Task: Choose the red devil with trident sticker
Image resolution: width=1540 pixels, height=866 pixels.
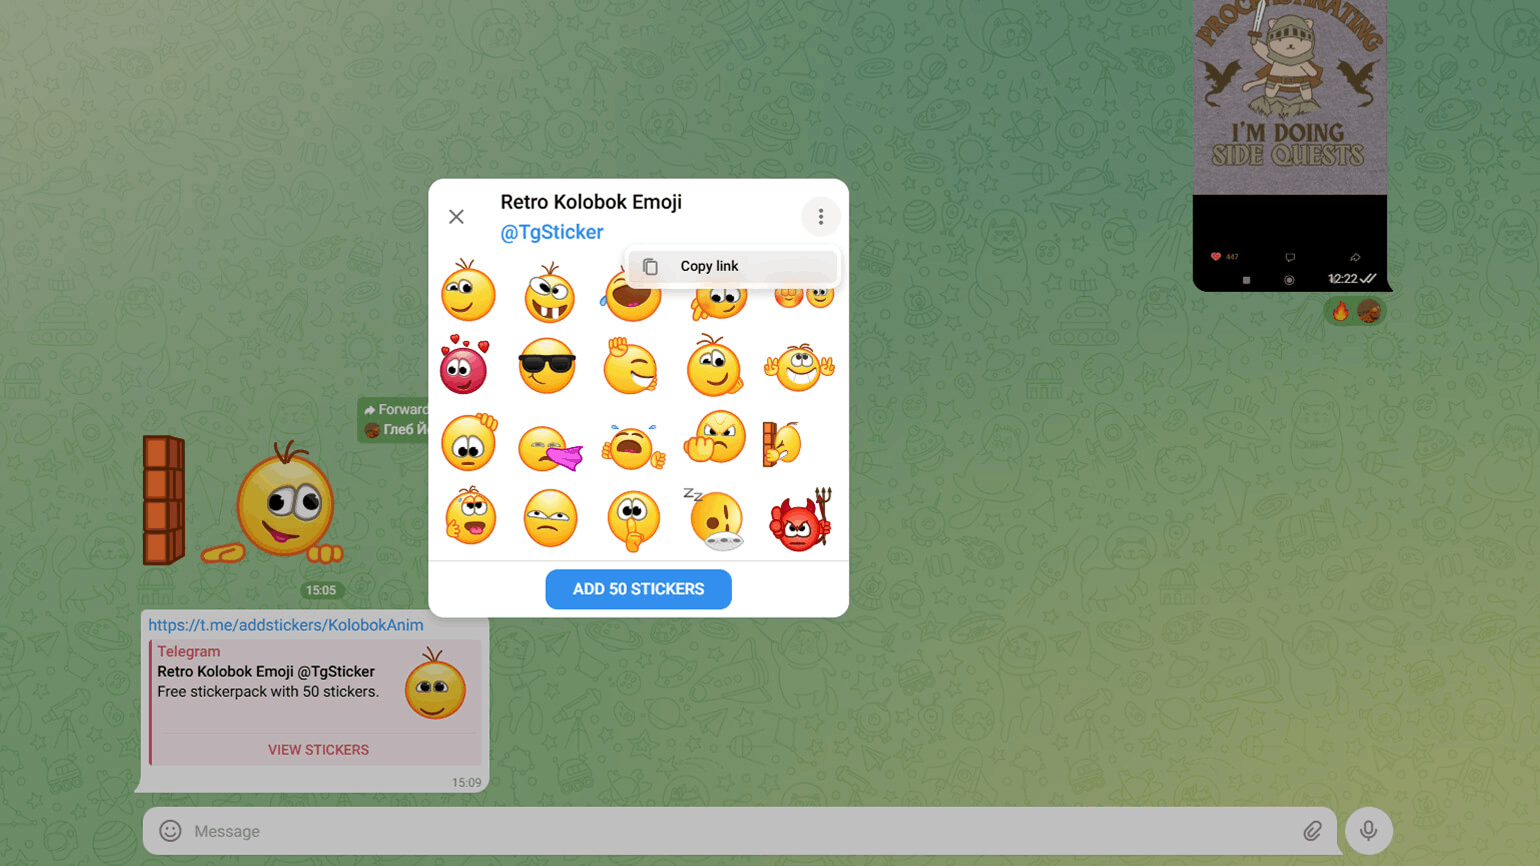Action: pyautogui.click(x=799, y=519)
